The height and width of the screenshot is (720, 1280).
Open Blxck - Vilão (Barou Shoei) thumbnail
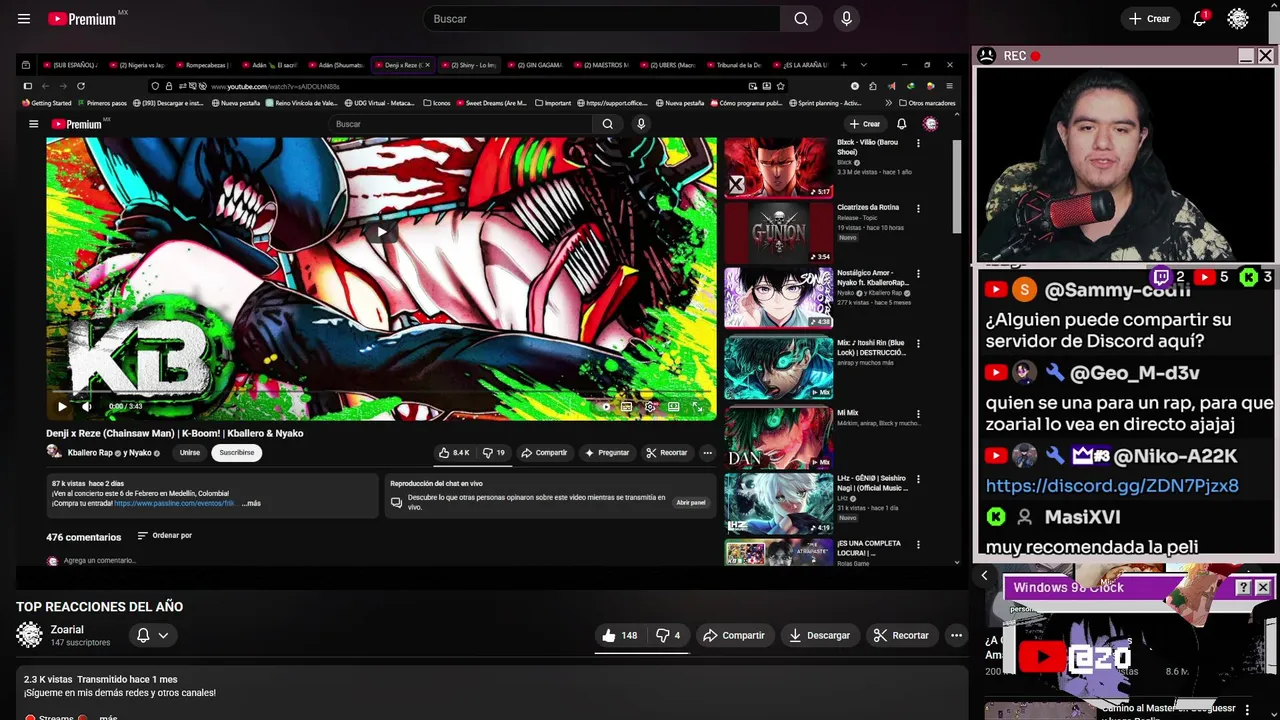778,168
